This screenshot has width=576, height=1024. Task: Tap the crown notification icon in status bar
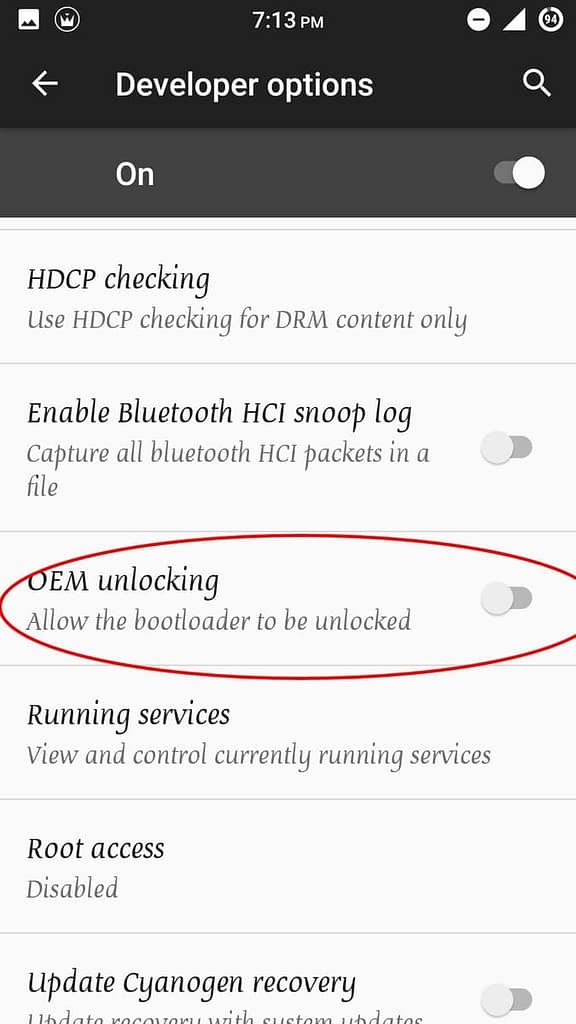67,20
